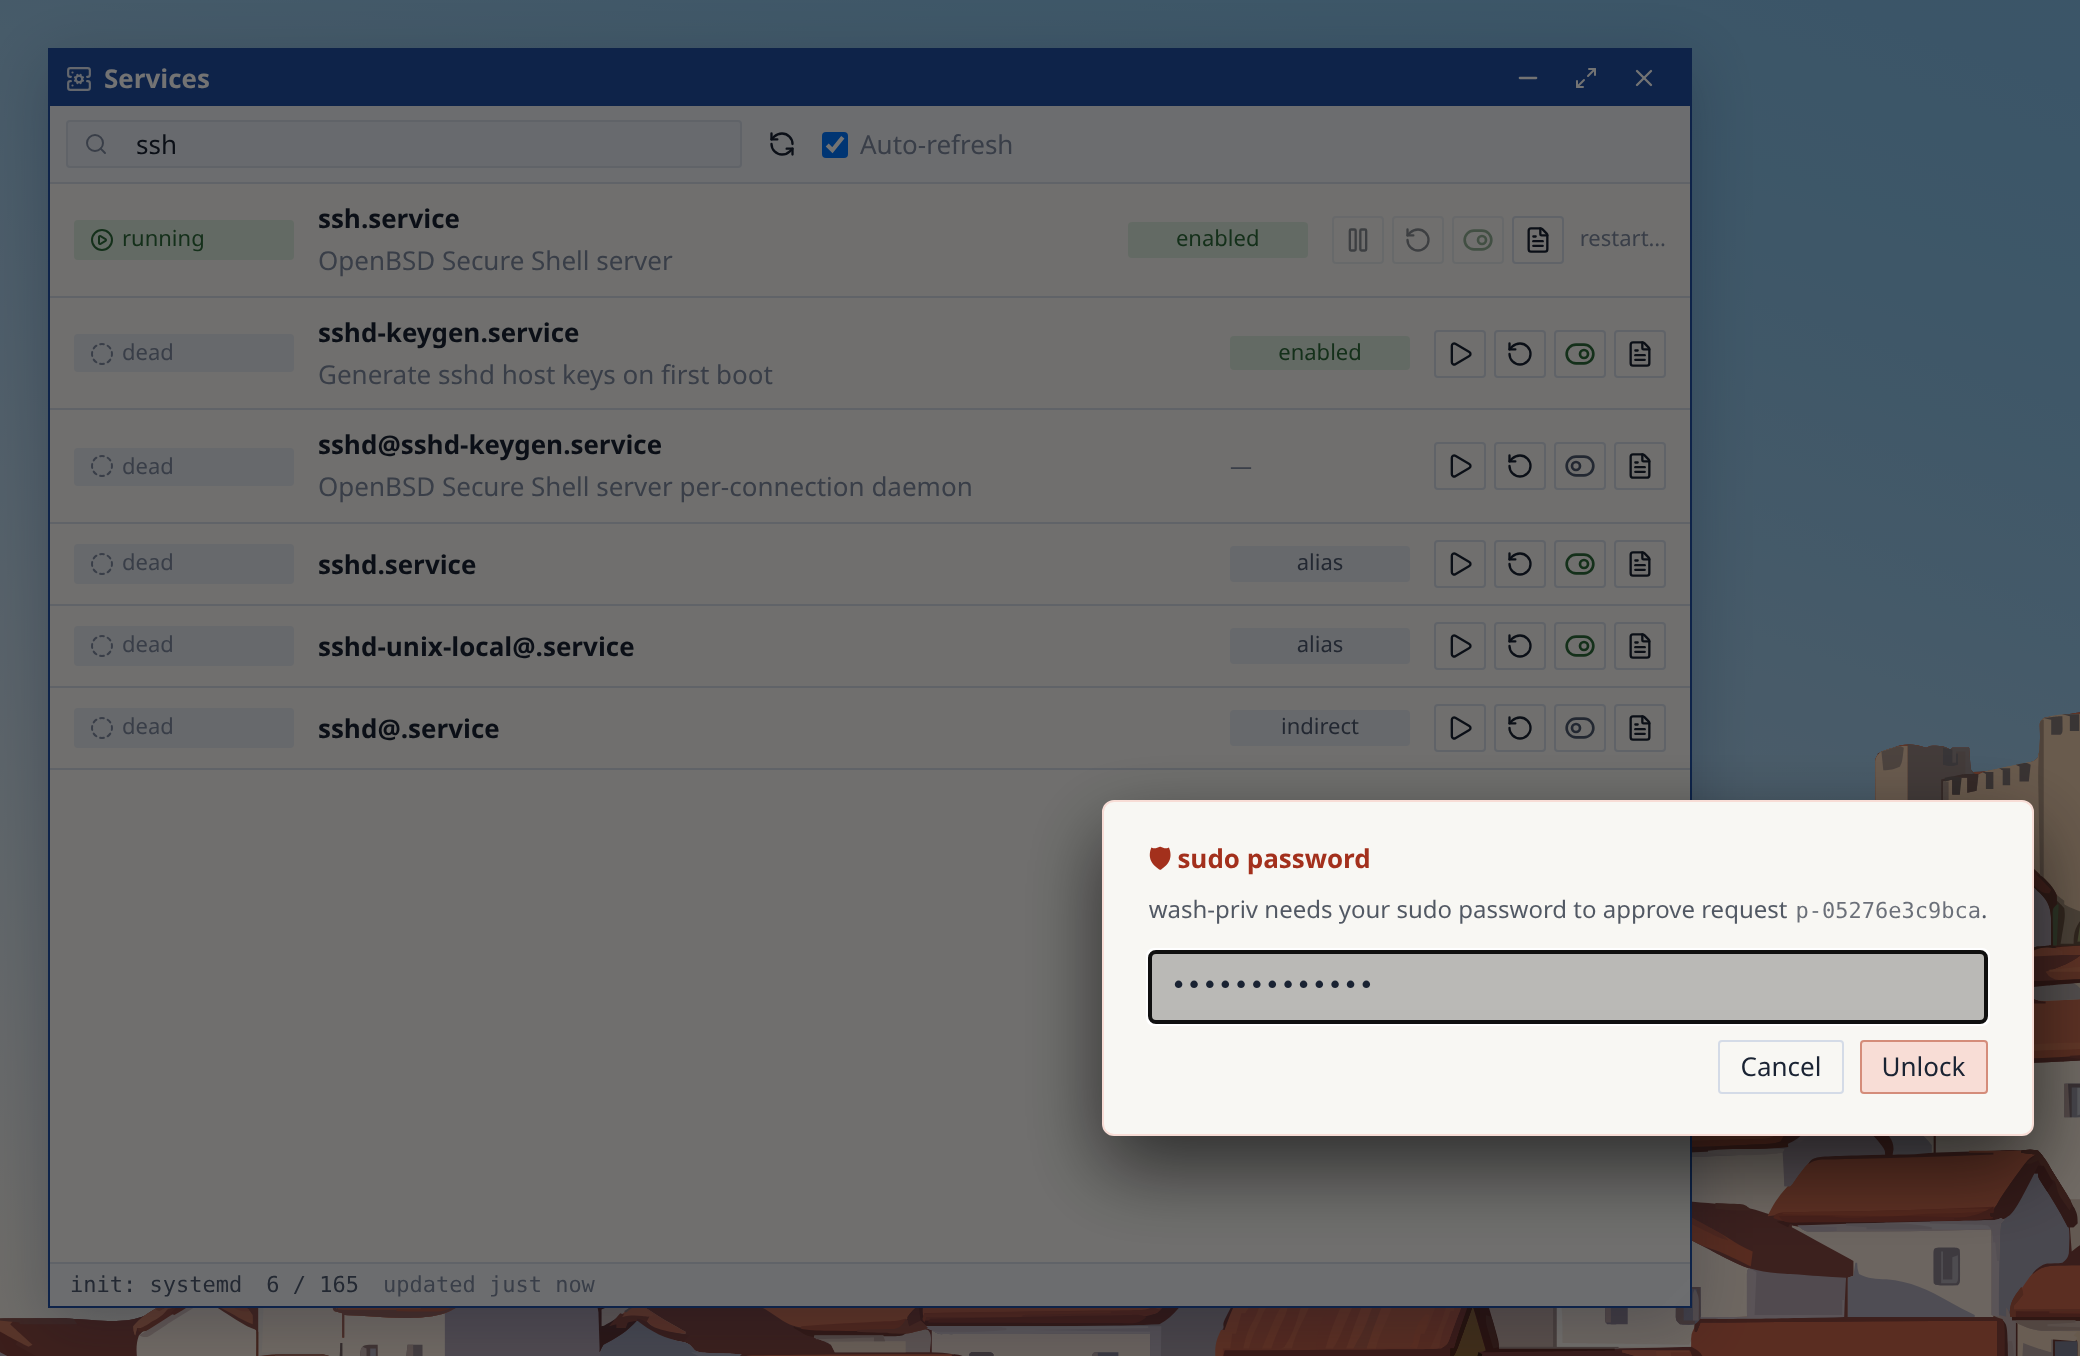Open logs for sshd-unix-local@.service
This screenshot has height=1356, width=2080.
point(1640,646)
